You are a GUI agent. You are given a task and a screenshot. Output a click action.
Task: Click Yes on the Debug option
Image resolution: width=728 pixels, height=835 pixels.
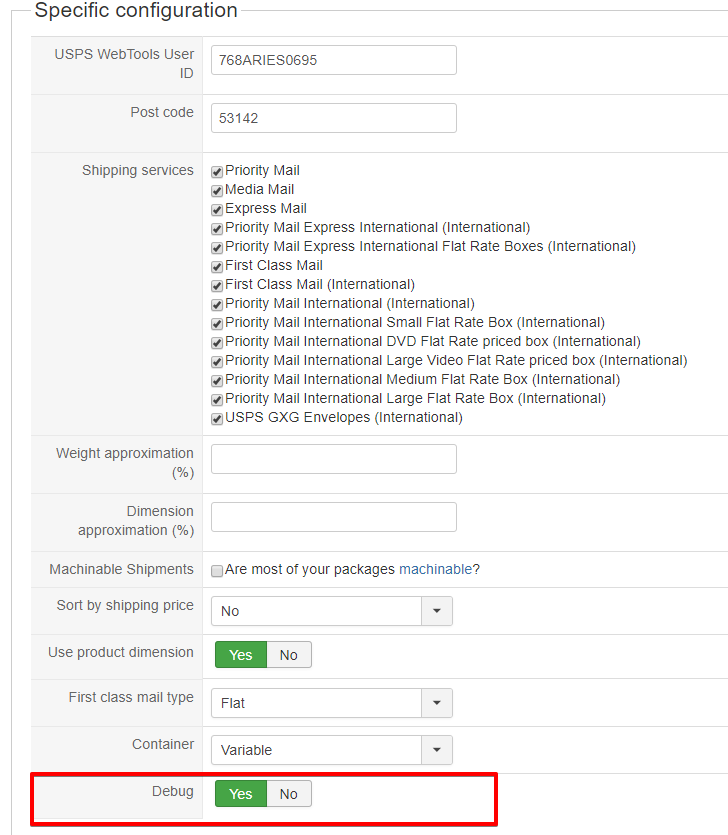tap(241, 794)
